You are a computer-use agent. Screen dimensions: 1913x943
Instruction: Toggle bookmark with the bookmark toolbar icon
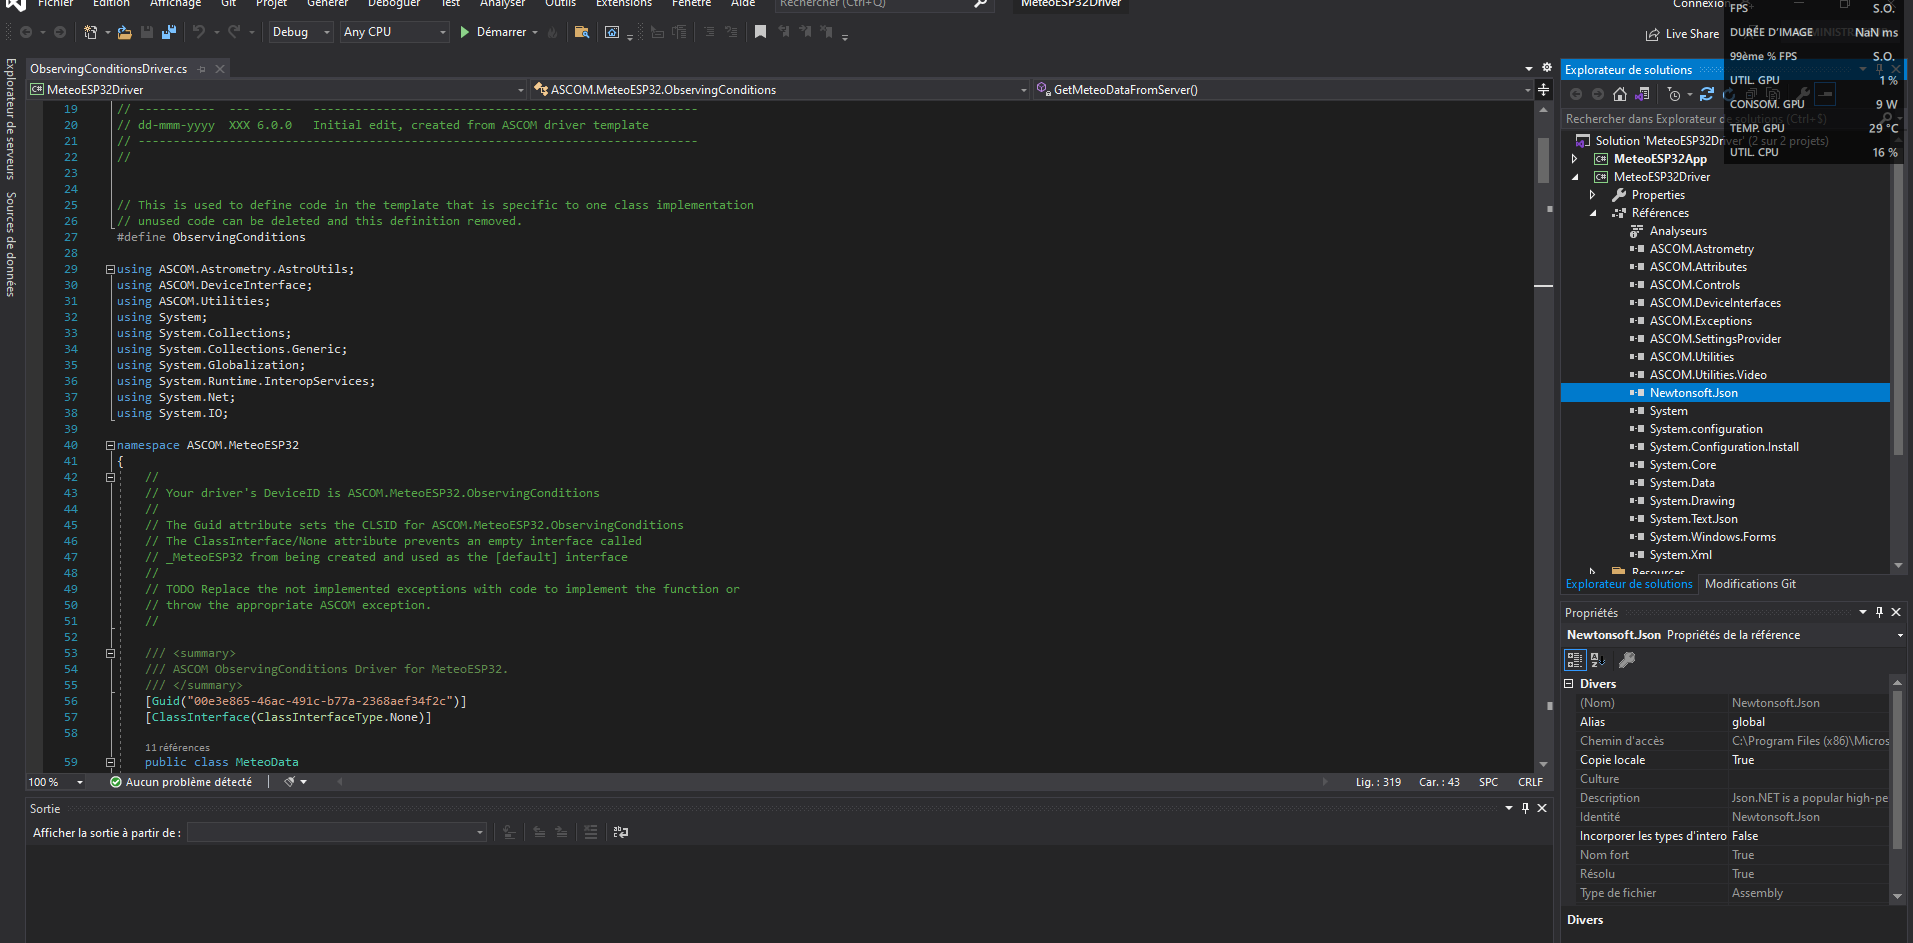coord(760,32)
